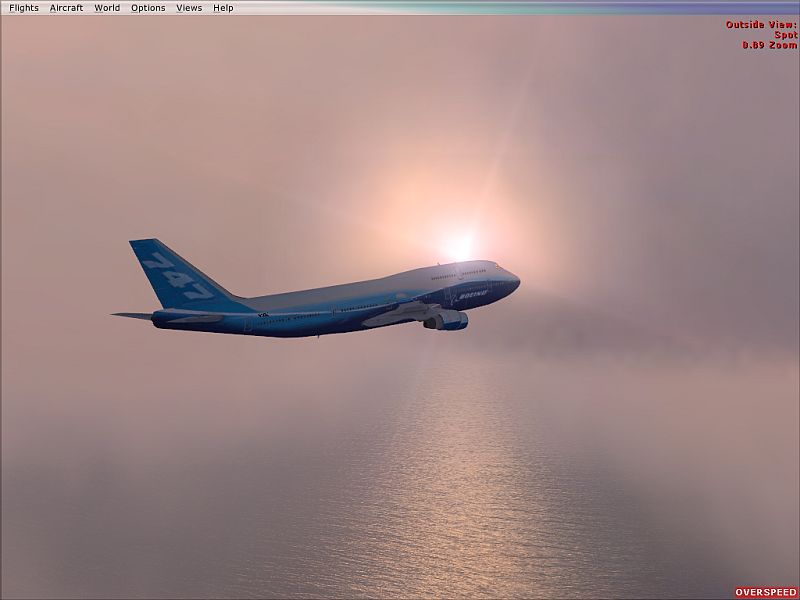Click the '0.89 Zoom' readout text

769,45
